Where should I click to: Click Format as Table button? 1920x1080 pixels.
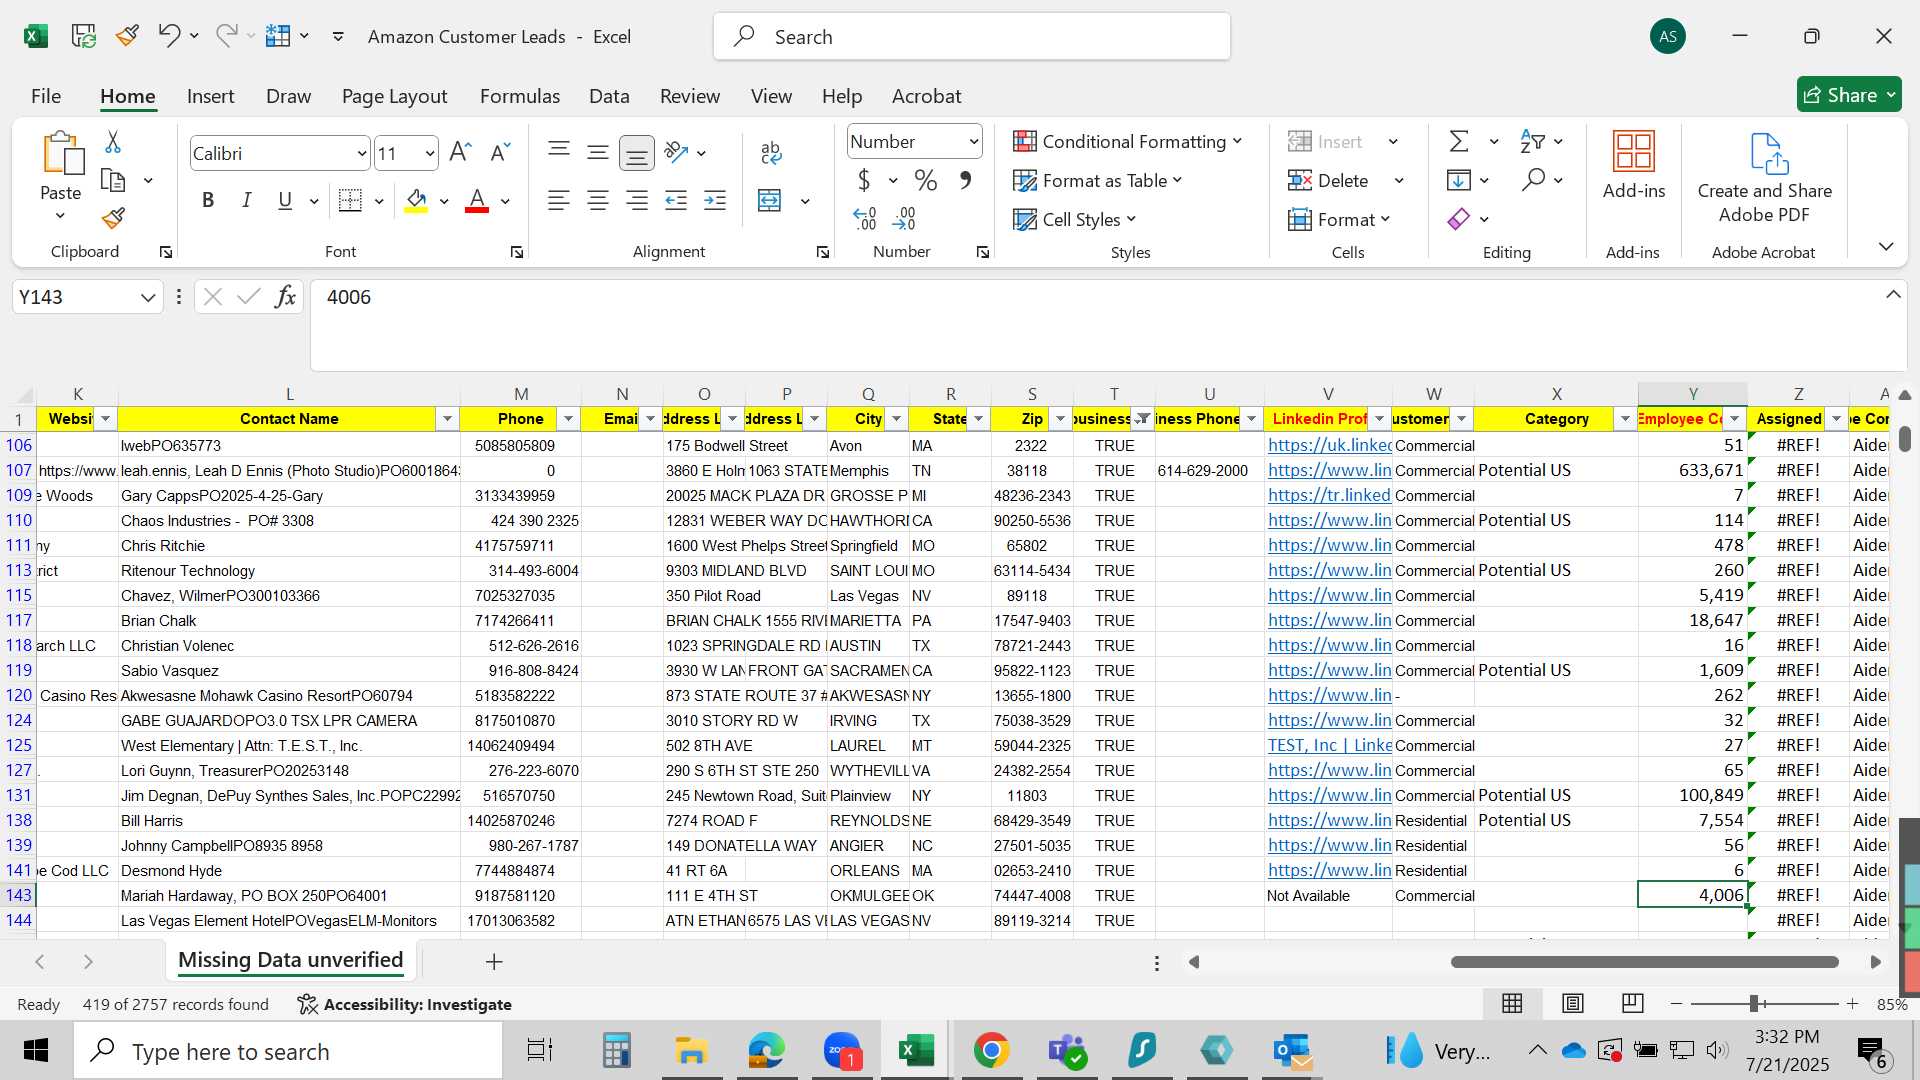pyautogui.click(x=1098, y=181)
